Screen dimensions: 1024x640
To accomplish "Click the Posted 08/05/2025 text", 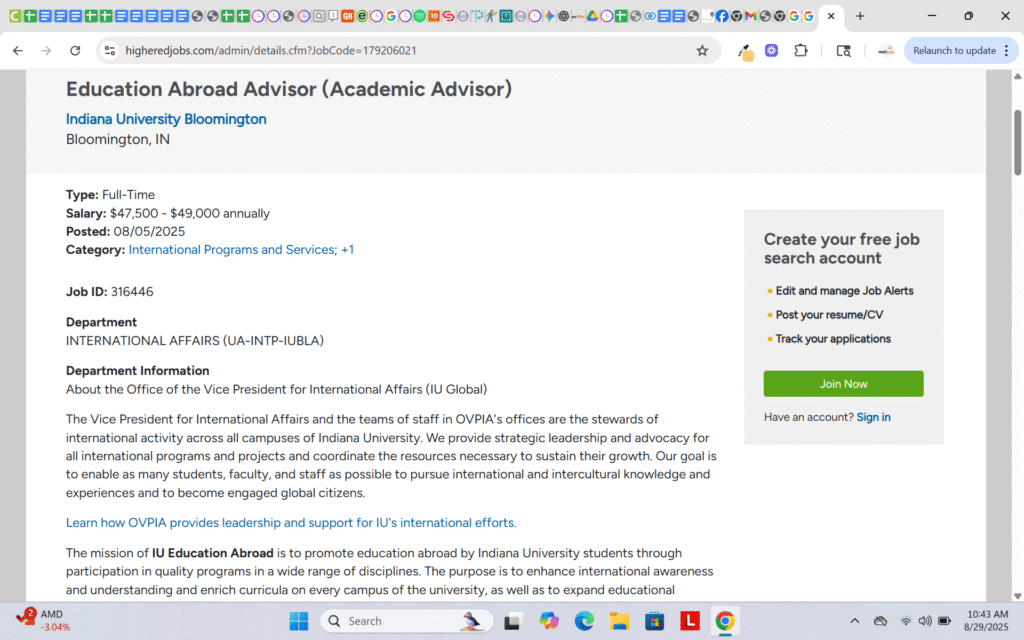I will (x=125, y=231).
